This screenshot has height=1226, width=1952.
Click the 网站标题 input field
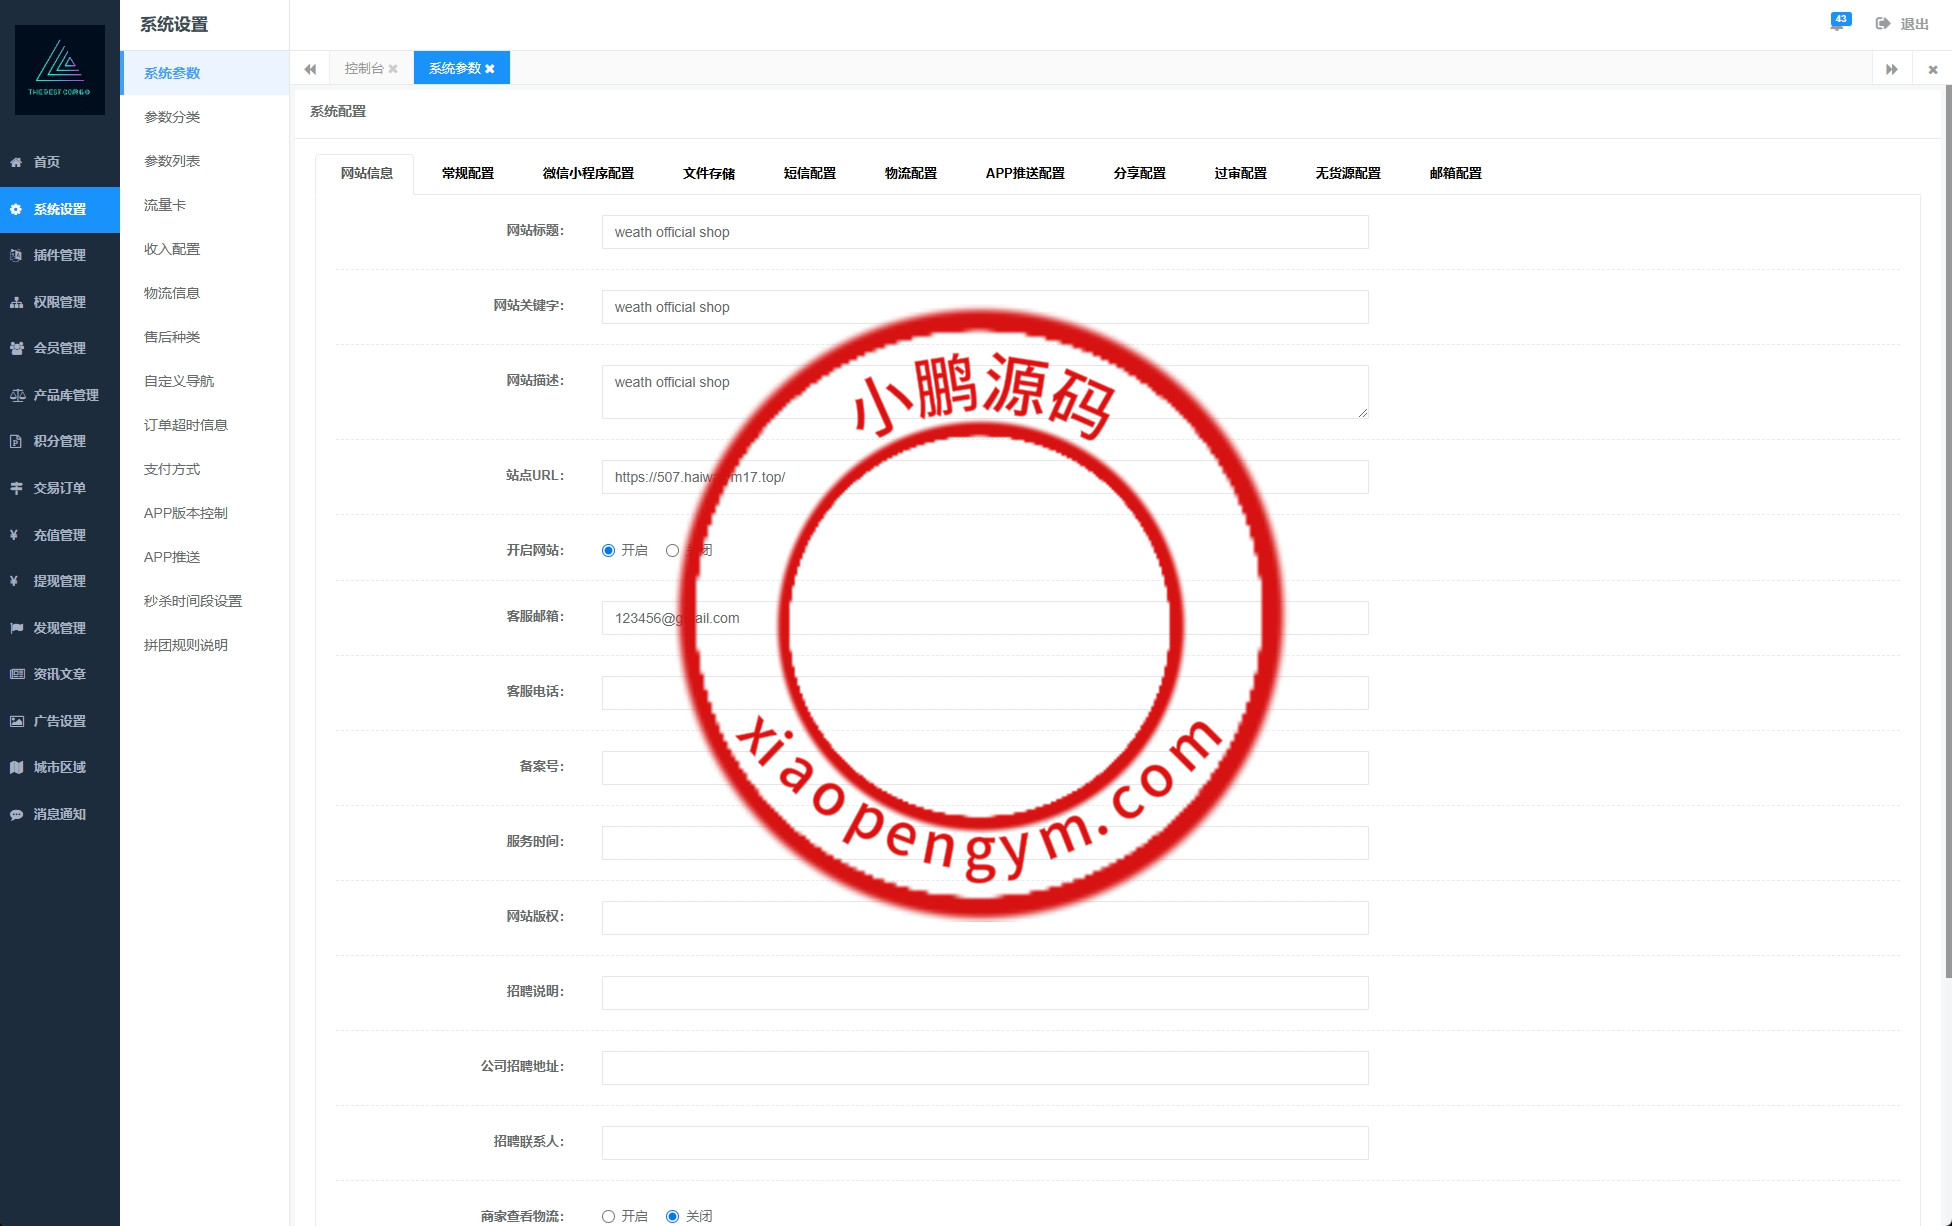[x=984, y=232]
